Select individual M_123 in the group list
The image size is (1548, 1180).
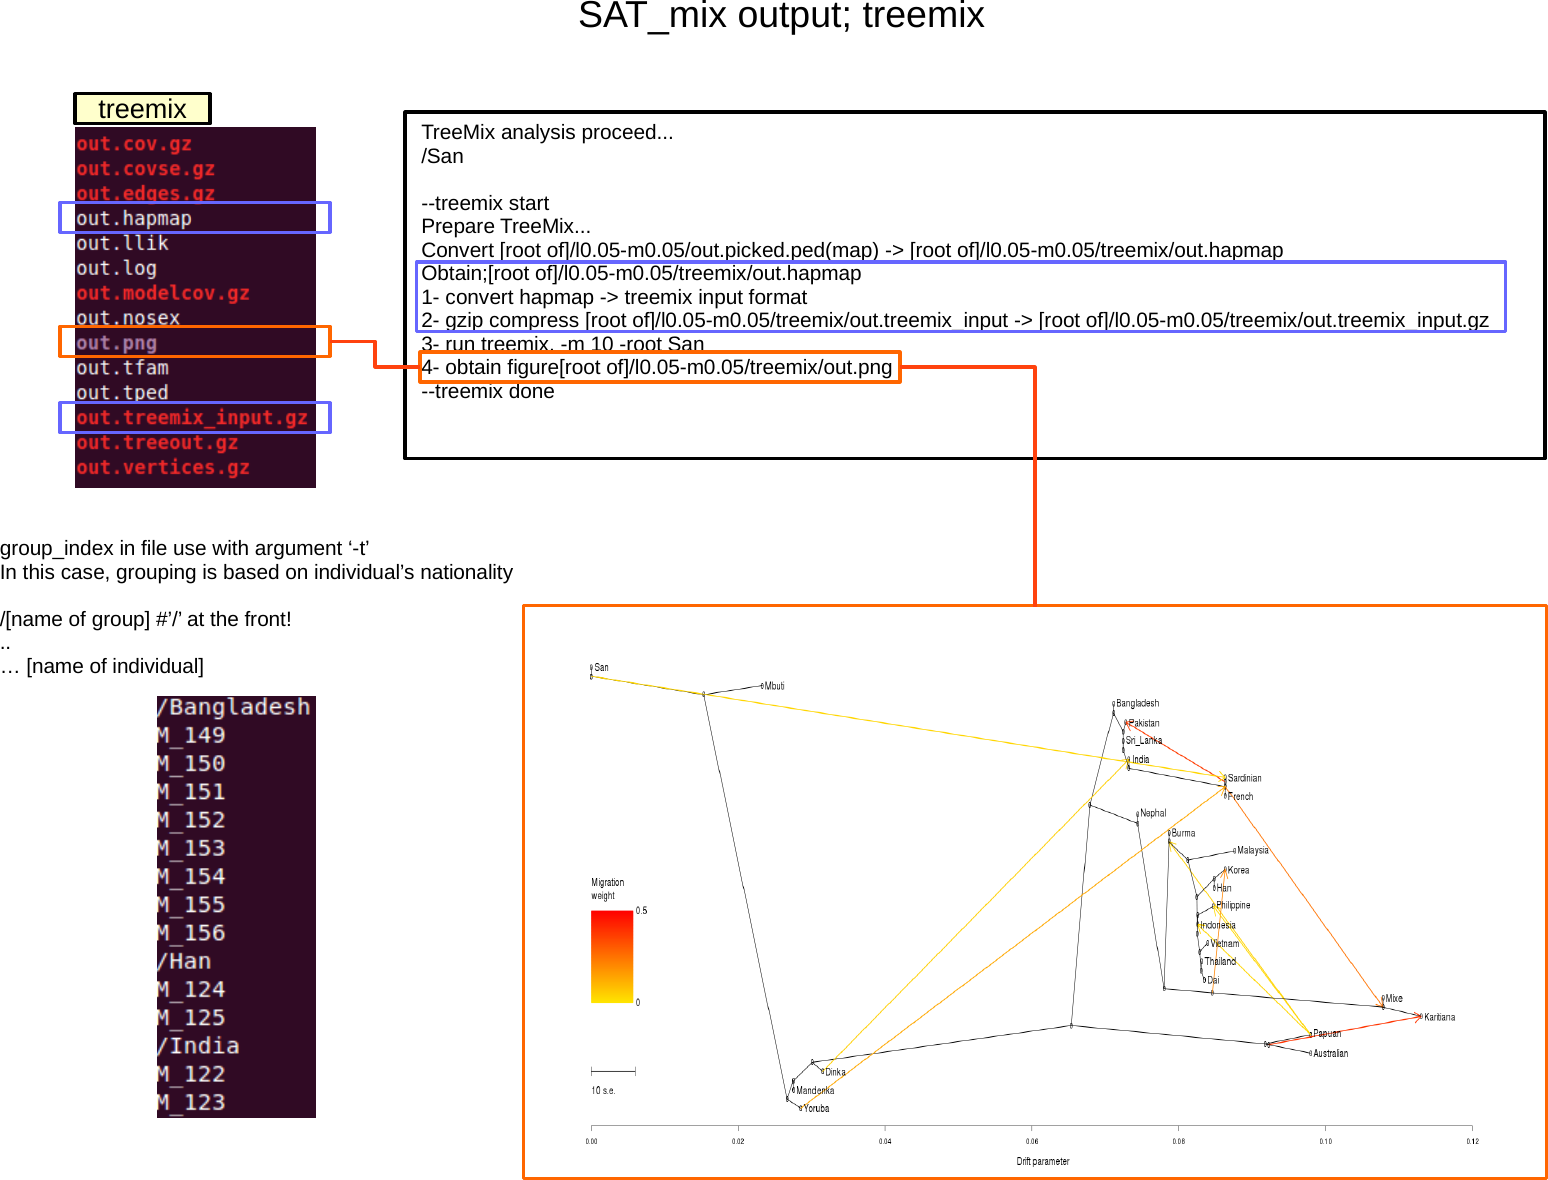tap(191, 1102)
